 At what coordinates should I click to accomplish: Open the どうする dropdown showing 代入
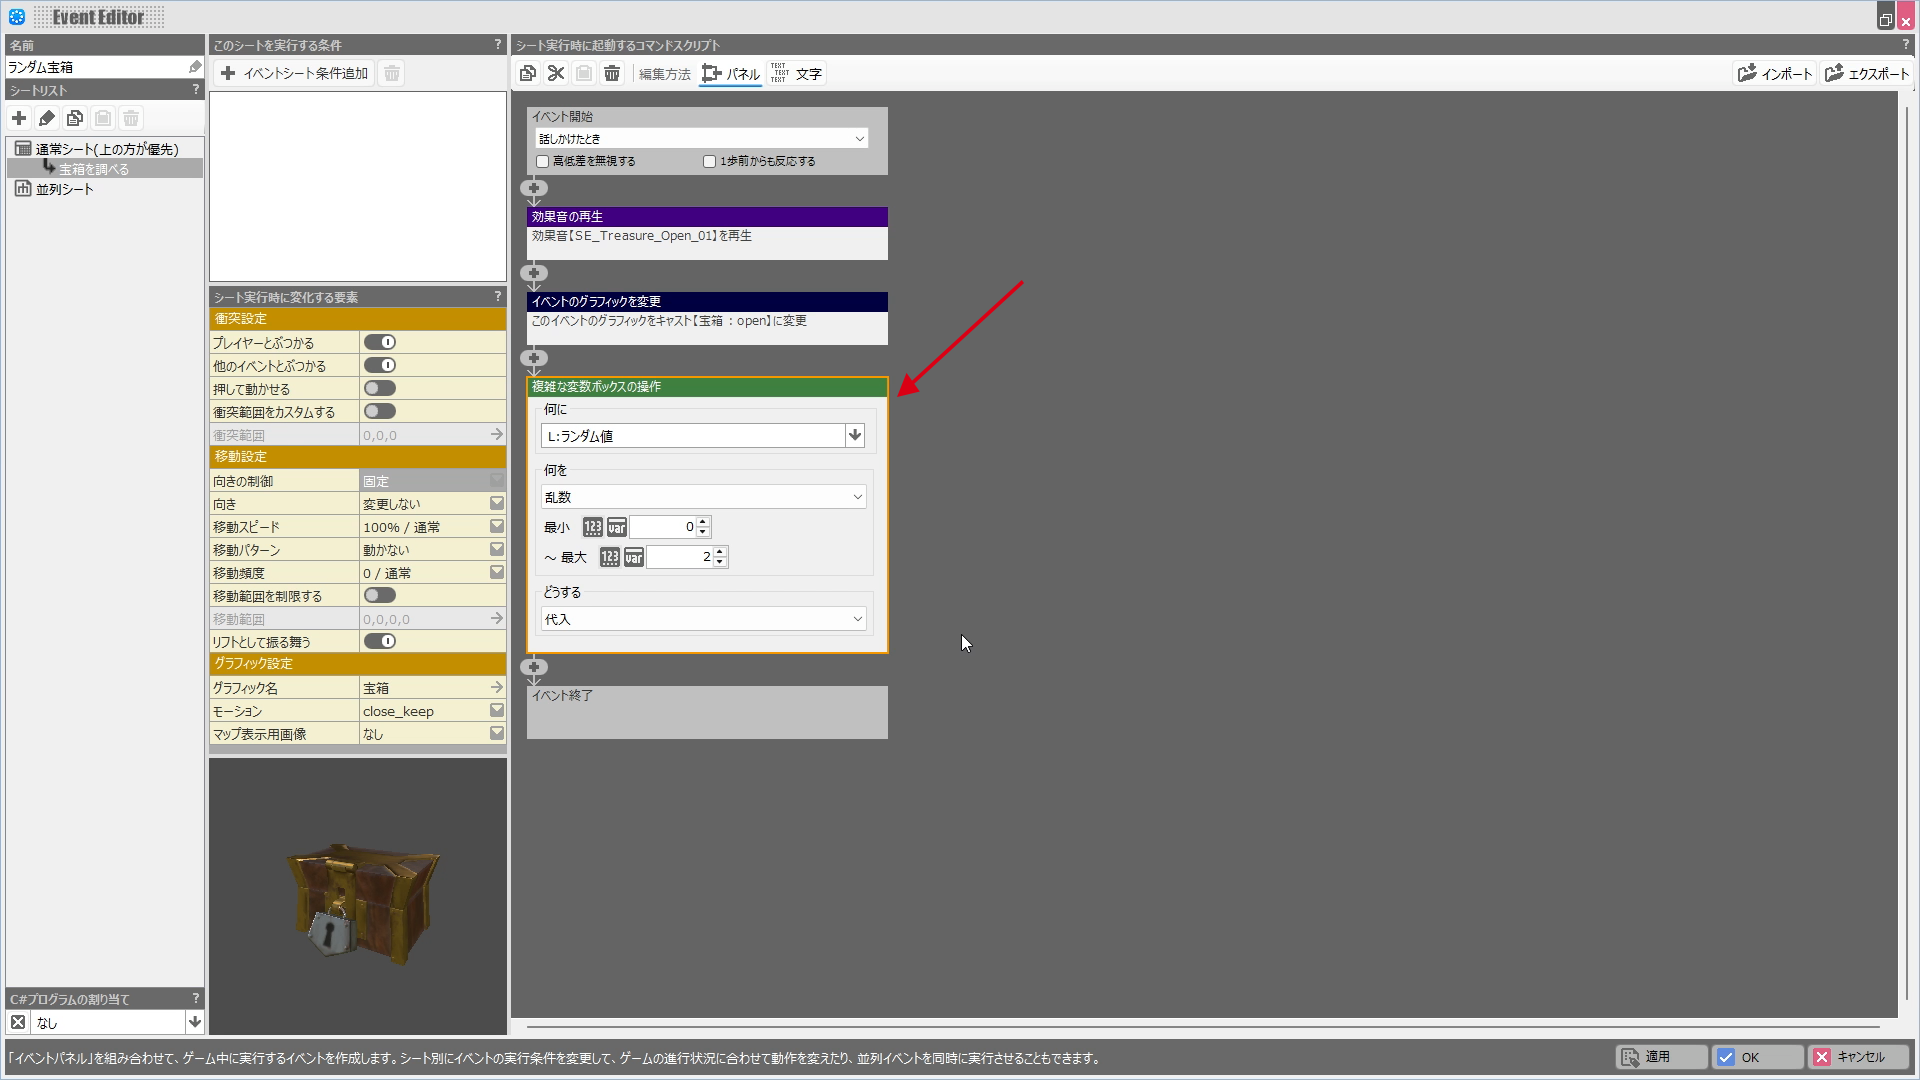coord(703,619)
